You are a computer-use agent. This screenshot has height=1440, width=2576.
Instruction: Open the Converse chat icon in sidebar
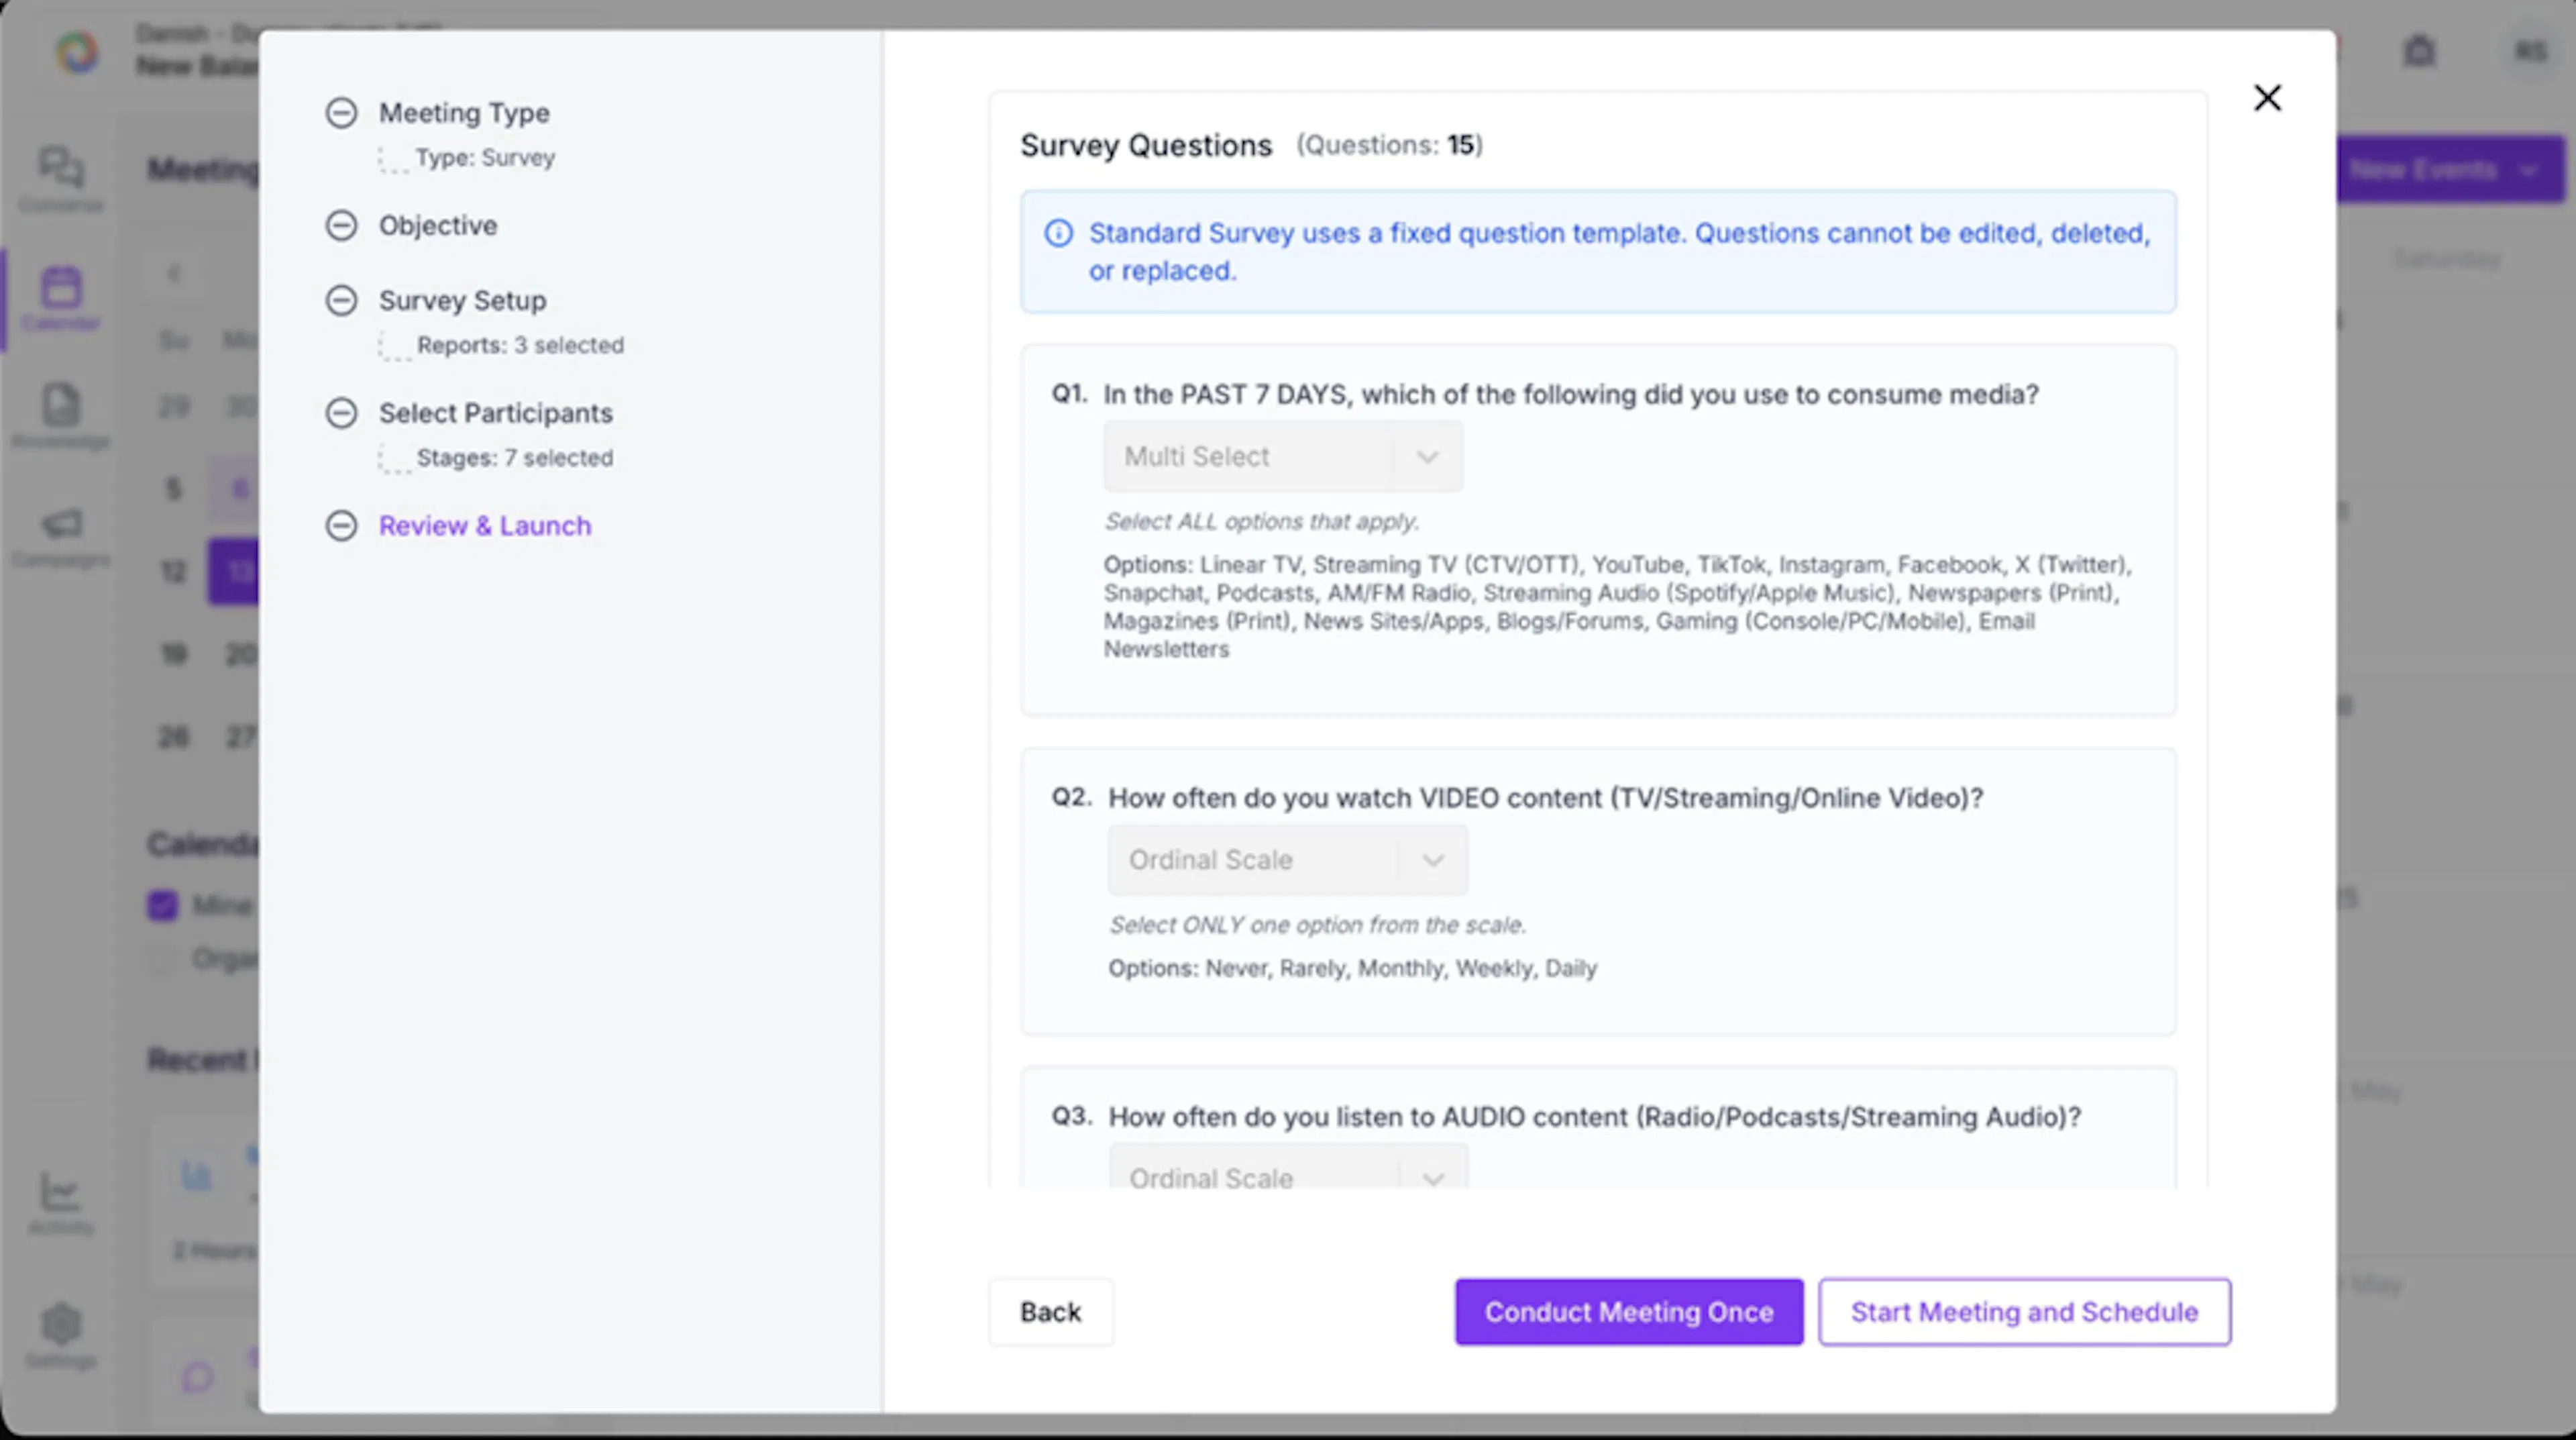(61, 167)
